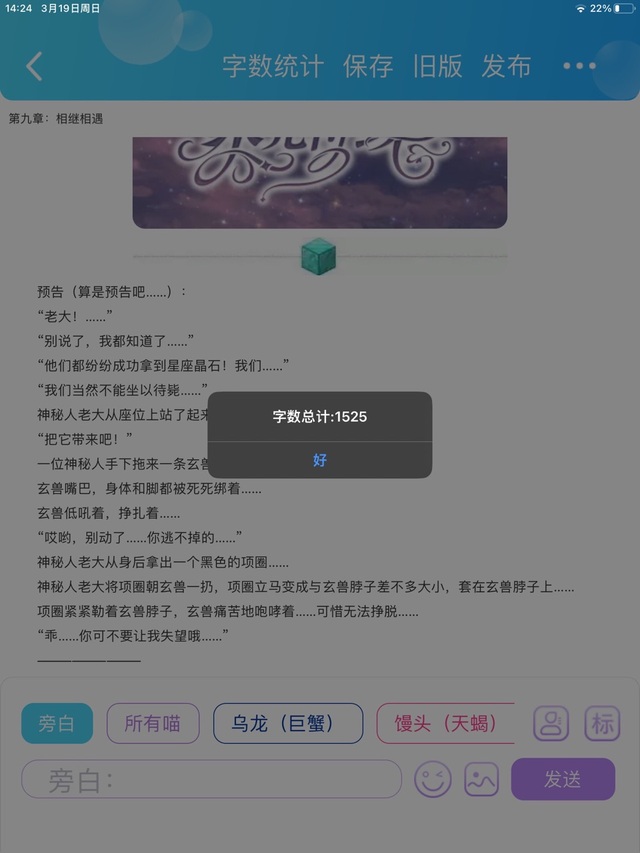
Task: Switch to 旧版 old version
Action: click(438, 66)
